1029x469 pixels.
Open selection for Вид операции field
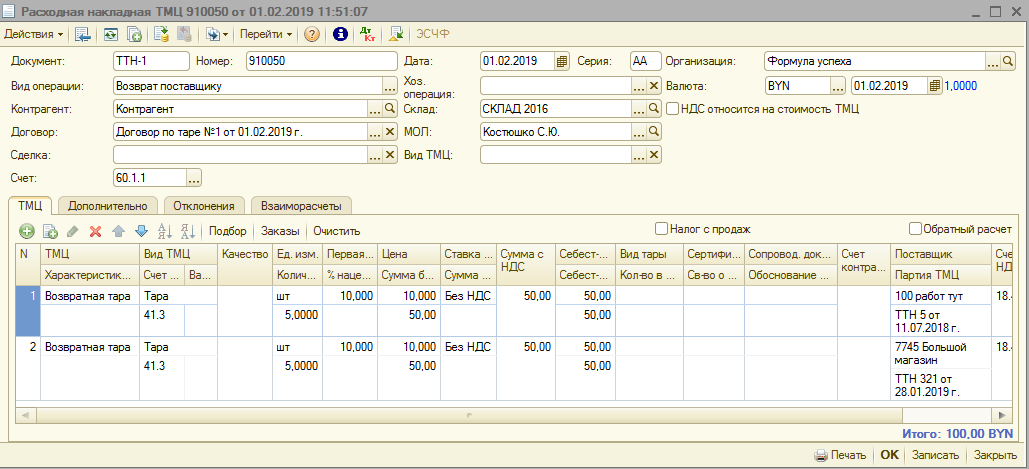(390, 85)
